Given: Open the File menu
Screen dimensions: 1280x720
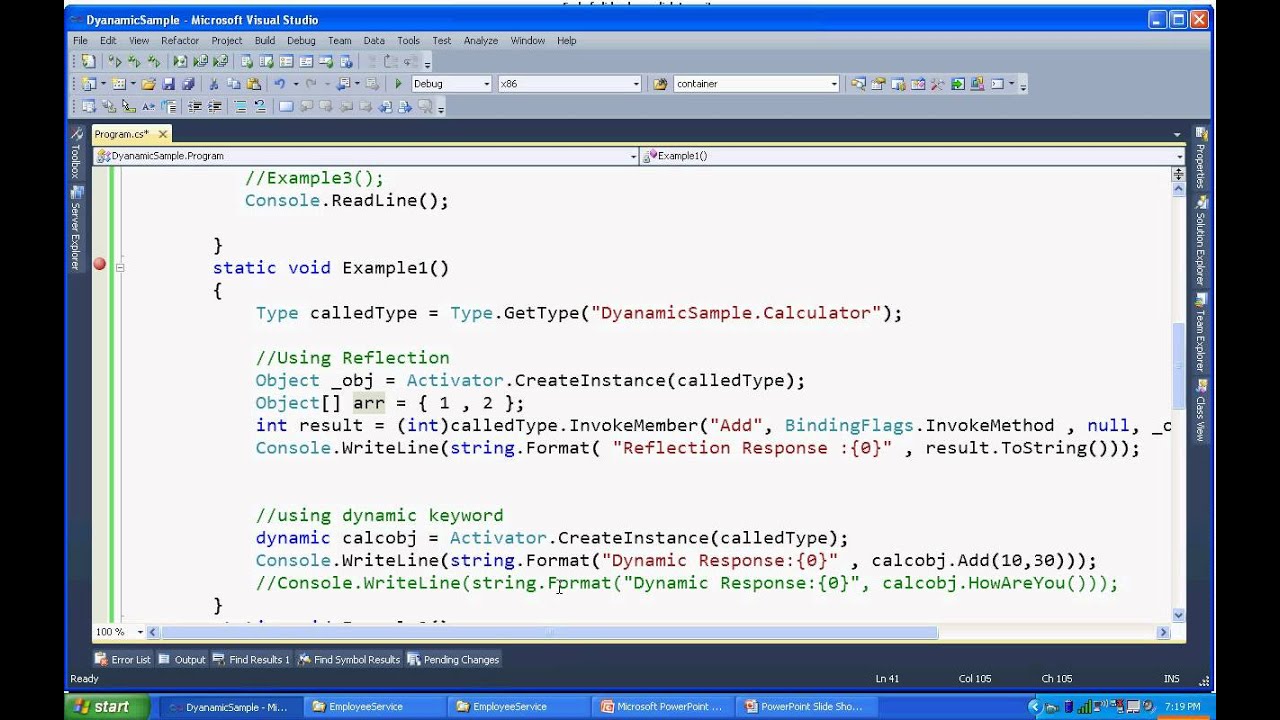Looking at the screenshot, I should click(80, 41).
